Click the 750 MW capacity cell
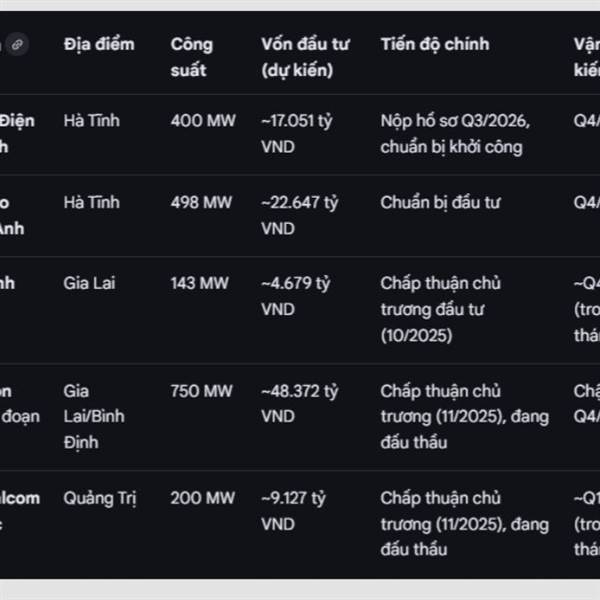The width and height of the screenshot is (600, 600). [x=199, y=391]
